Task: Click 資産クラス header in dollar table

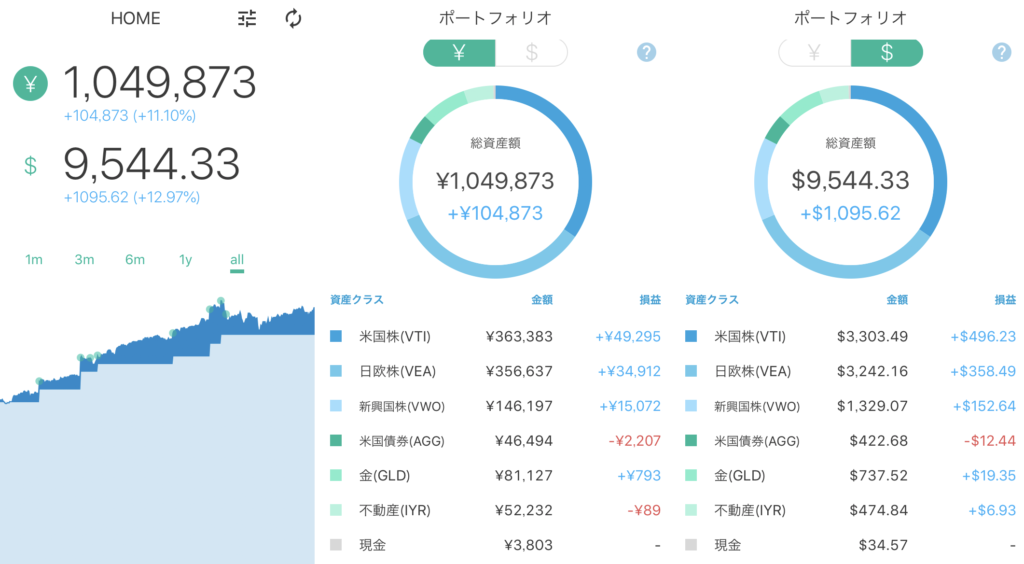Action: (x=712, y=300)
